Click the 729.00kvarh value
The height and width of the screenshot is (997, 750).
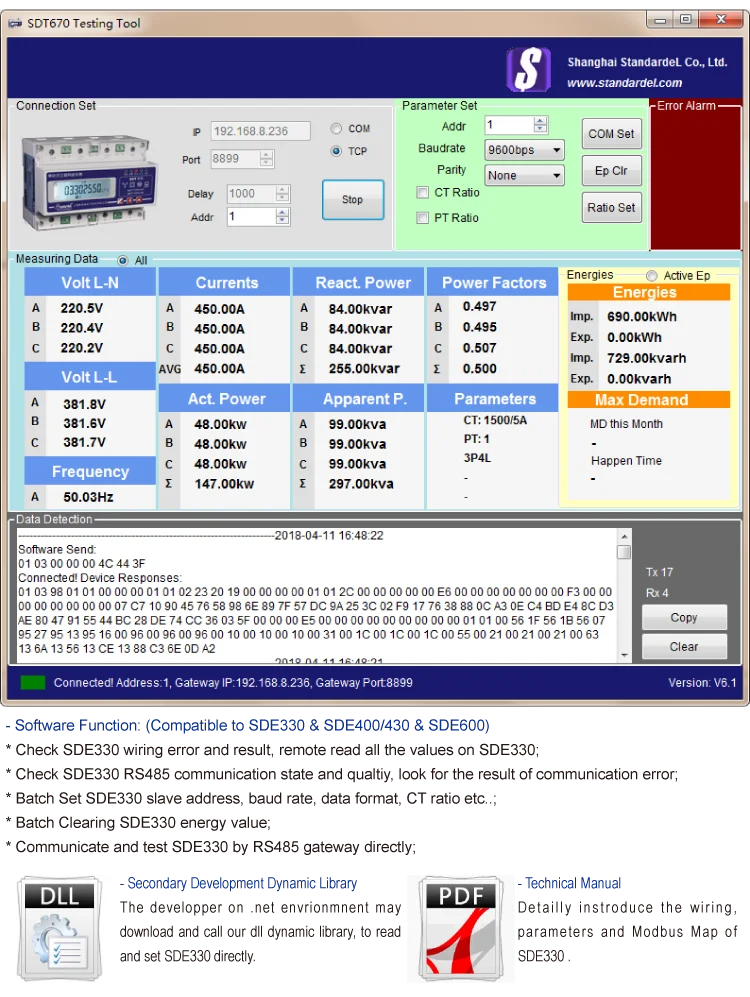(x=646, y=358)
